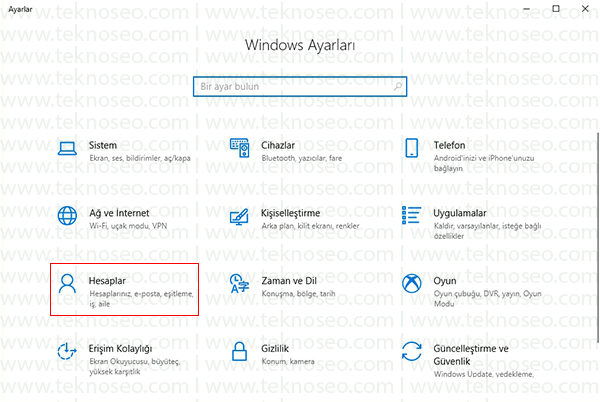Viewport: 600px width, 402px height.
Task: Go to Cihazlar settings title
Action: (x=278, y=145)
